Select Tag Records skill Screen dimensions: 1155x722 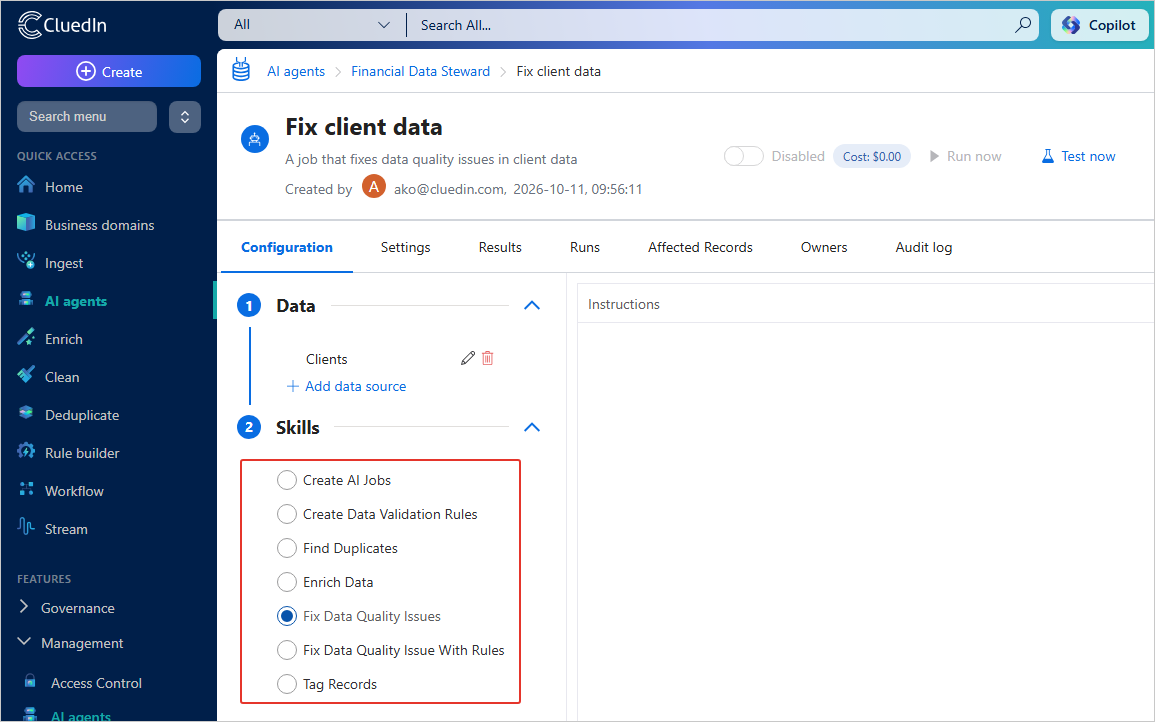click(x=287, y=684)
